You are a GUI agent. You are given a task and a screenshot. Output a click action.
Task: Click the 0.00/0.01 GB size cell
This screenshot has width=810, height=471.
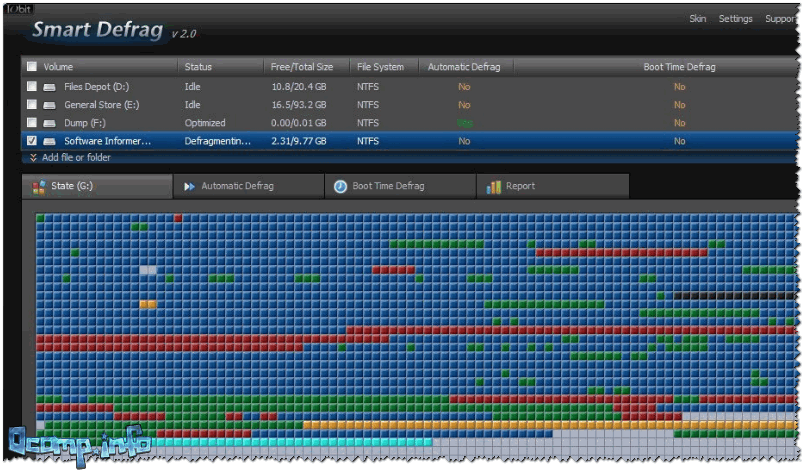click(299, 123)
